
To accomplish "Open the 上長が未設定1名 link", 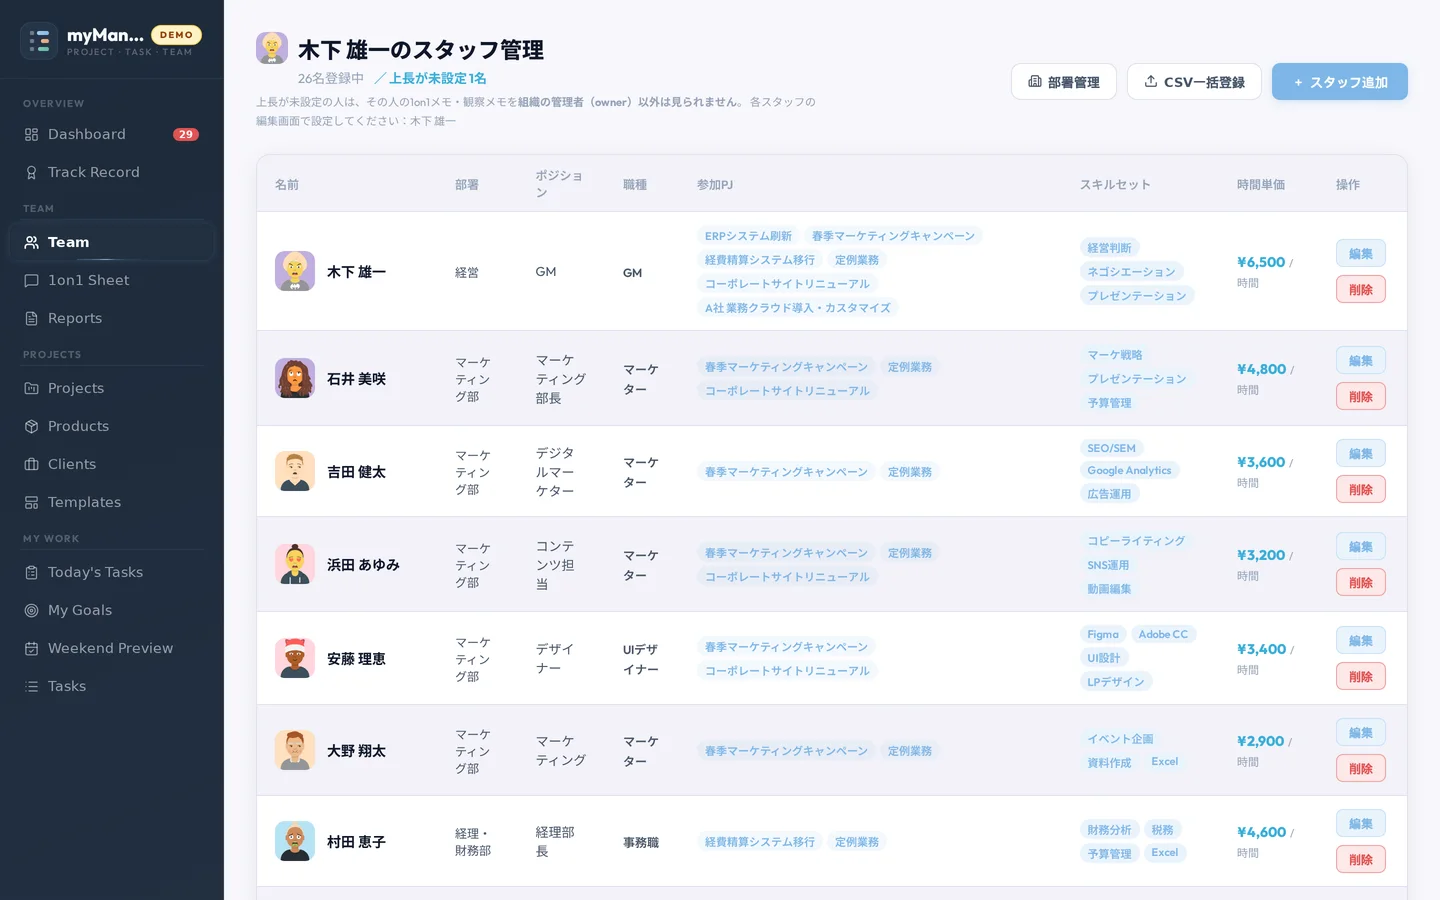I will coord(430,78).
